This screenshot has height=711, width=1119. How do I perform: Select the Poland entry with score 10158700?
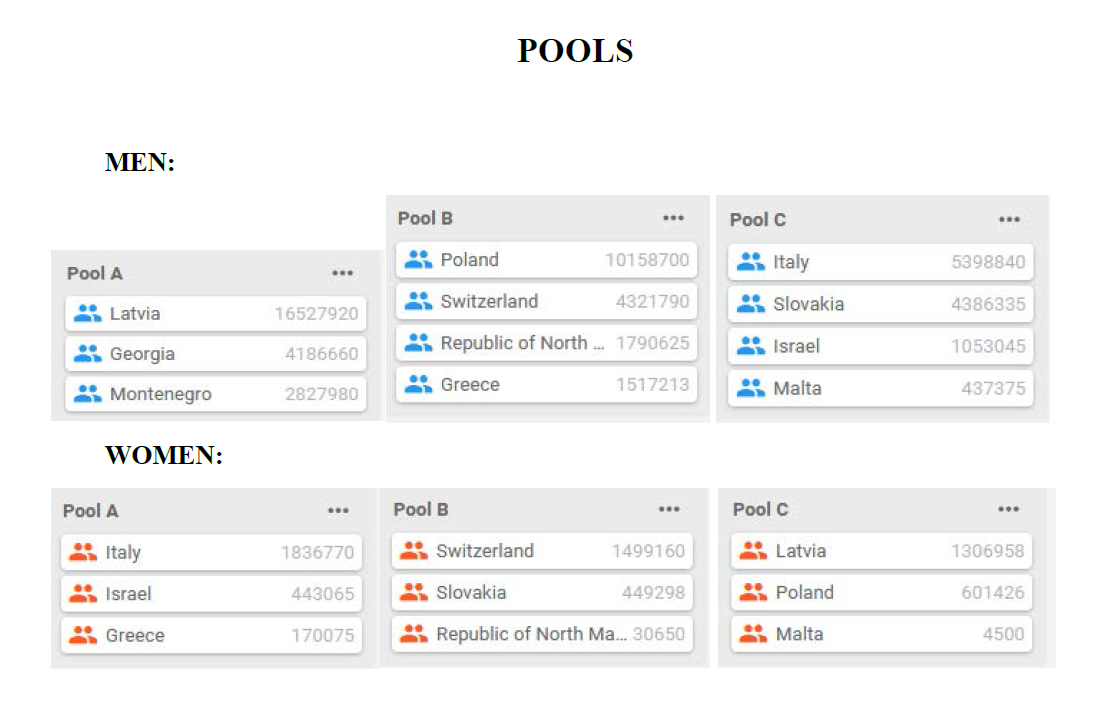(546, 260)
